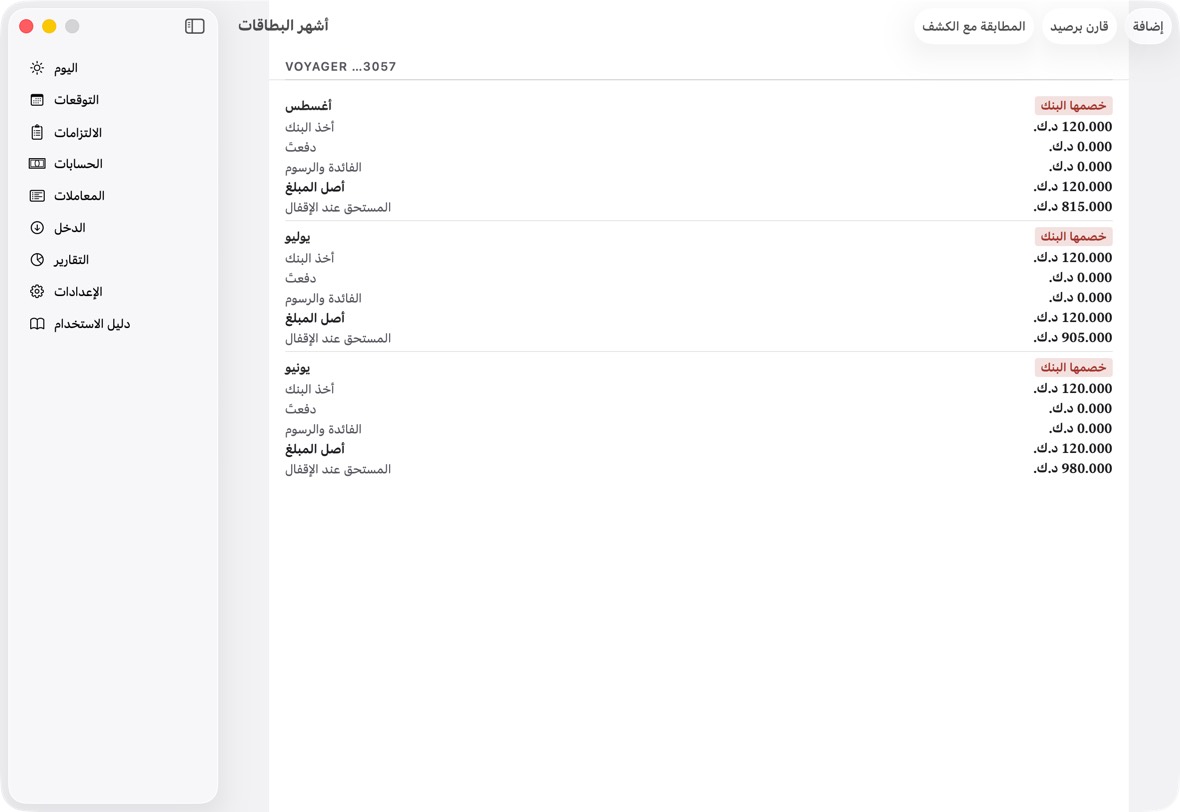Click the دليل الاستخدام sidebar label

(92, 324)
